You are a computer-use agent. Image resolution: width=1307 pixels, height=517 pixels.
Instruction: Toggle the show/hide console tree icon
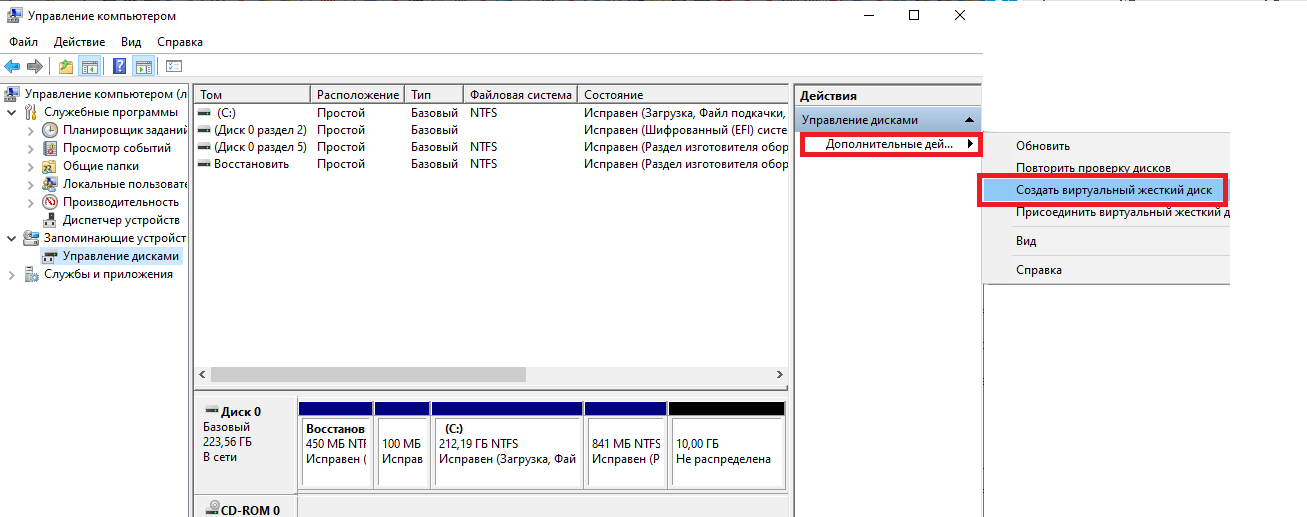(90, 66)
